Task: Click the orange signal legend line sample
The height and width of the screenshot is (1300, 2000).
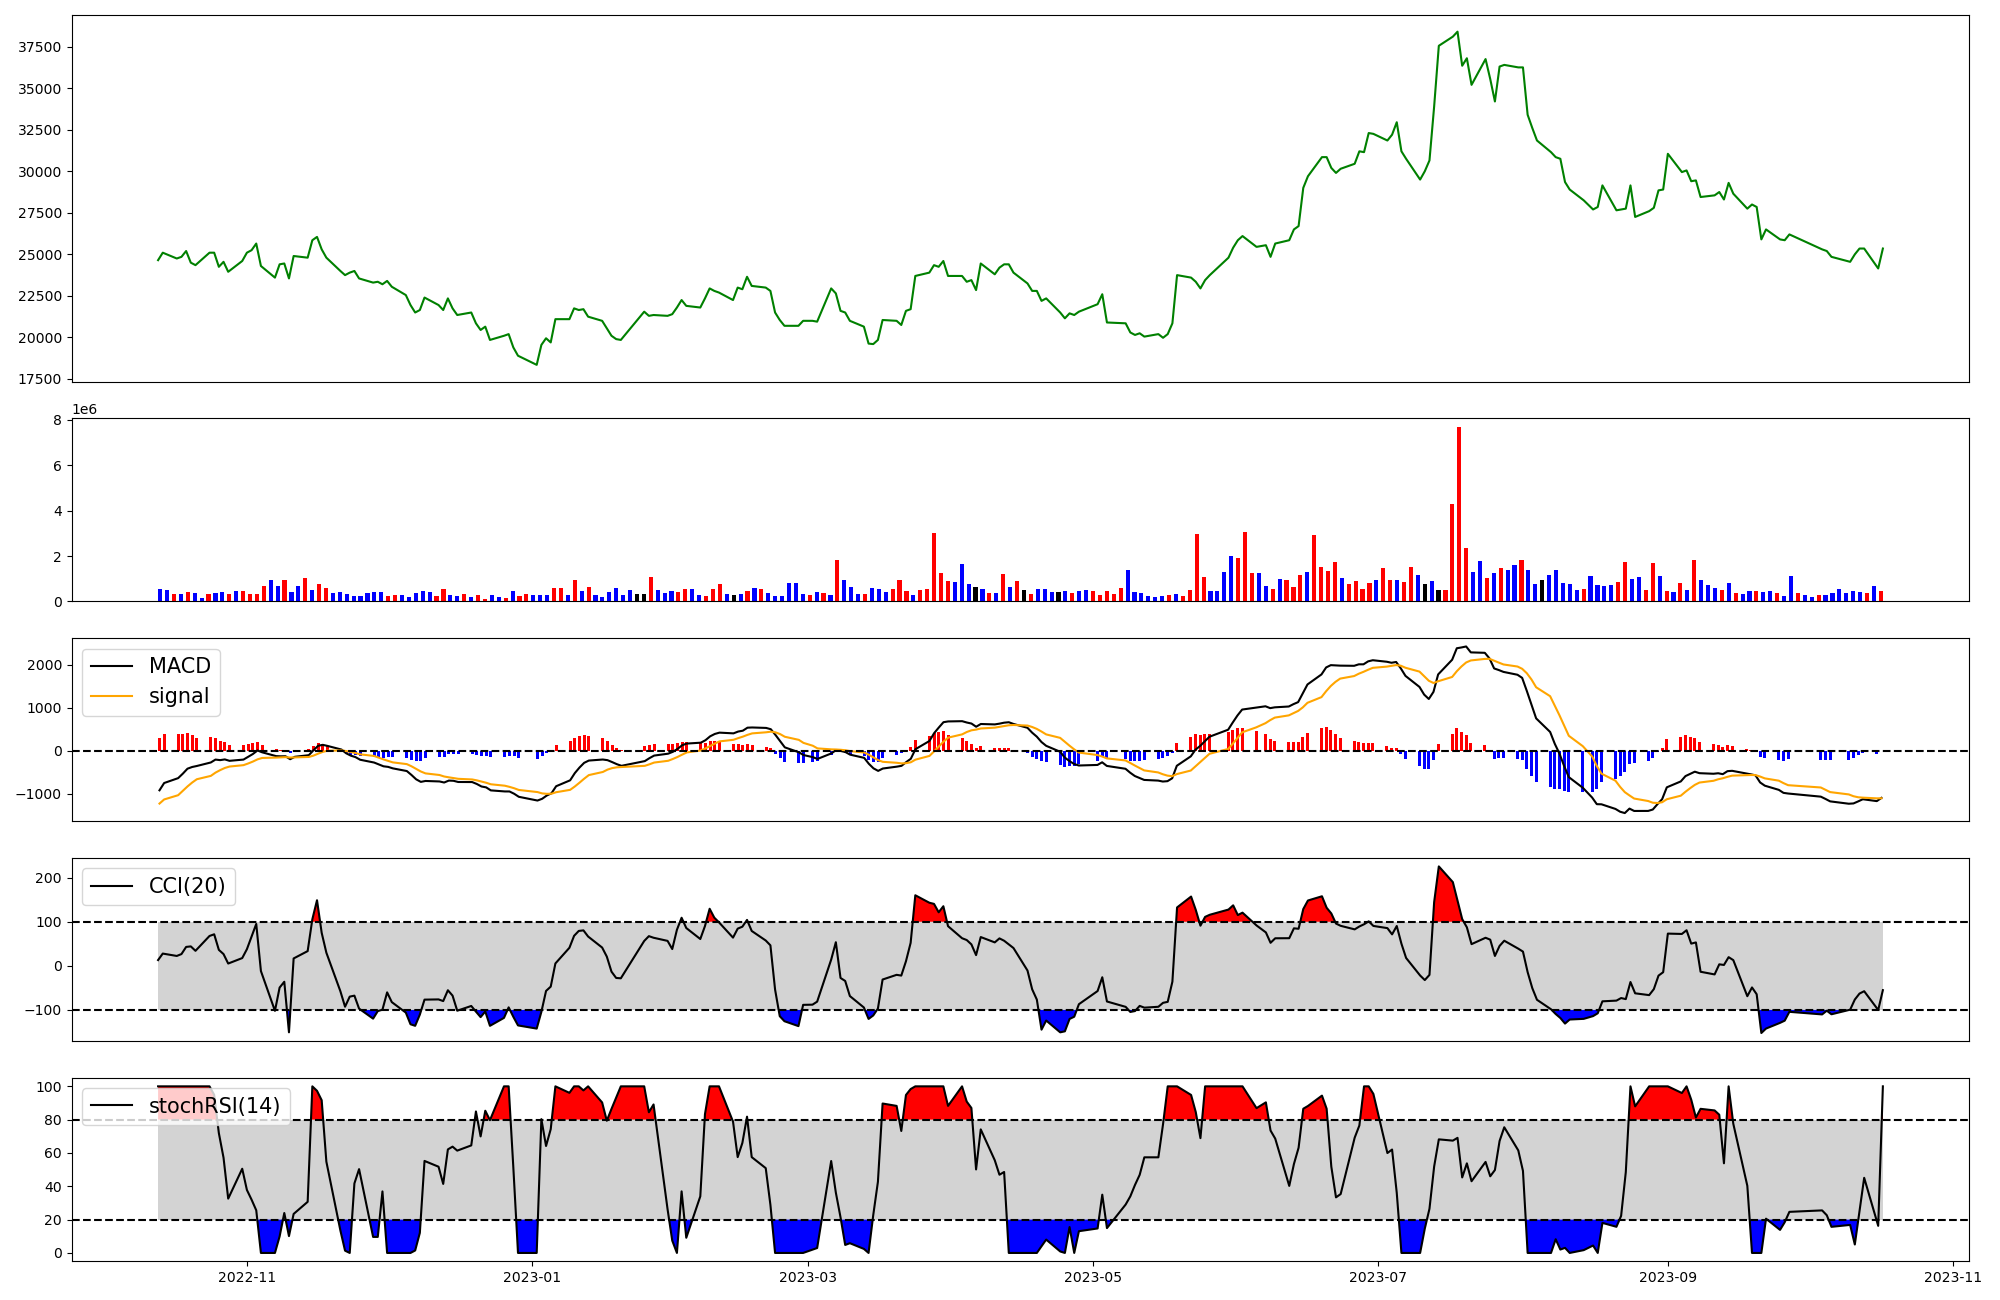Action: point(111,696)
